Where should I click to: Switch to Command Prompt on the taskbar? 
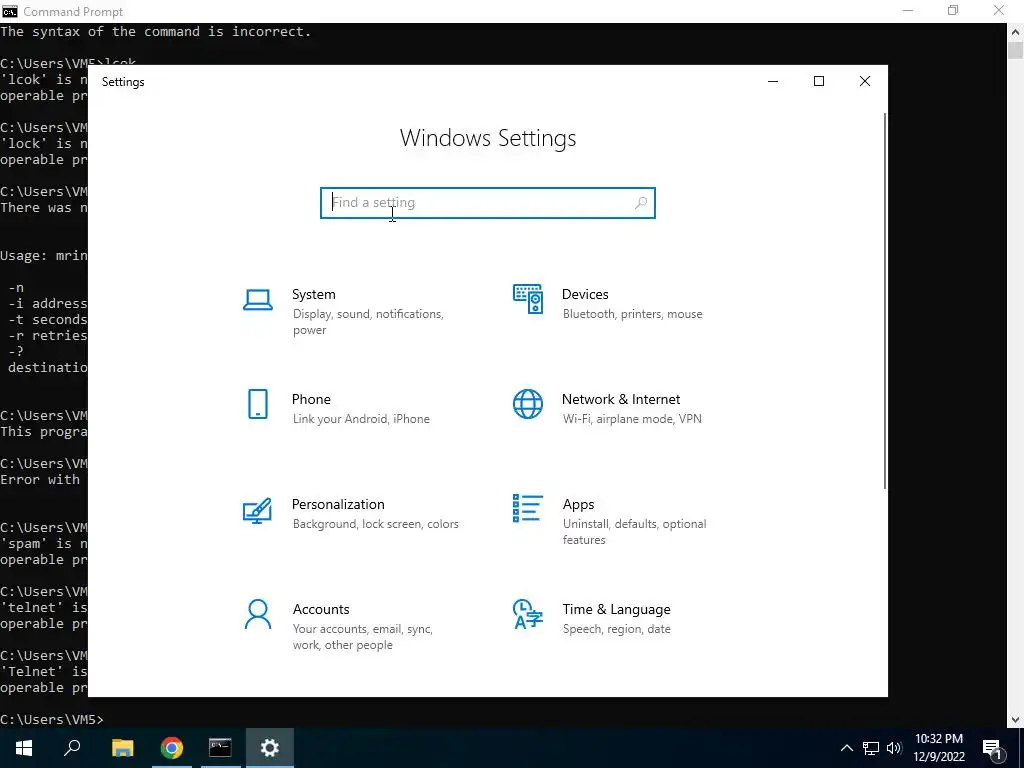[220, 748]
